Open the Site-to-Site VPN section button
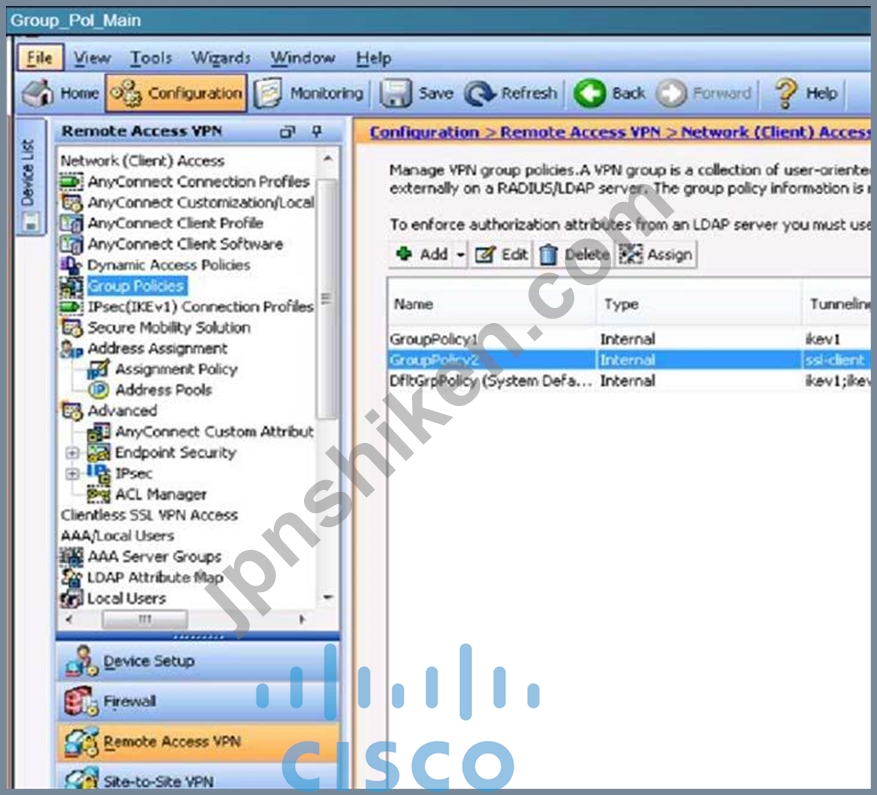Viewport: 877px width, 795px height. click(197, 778)
